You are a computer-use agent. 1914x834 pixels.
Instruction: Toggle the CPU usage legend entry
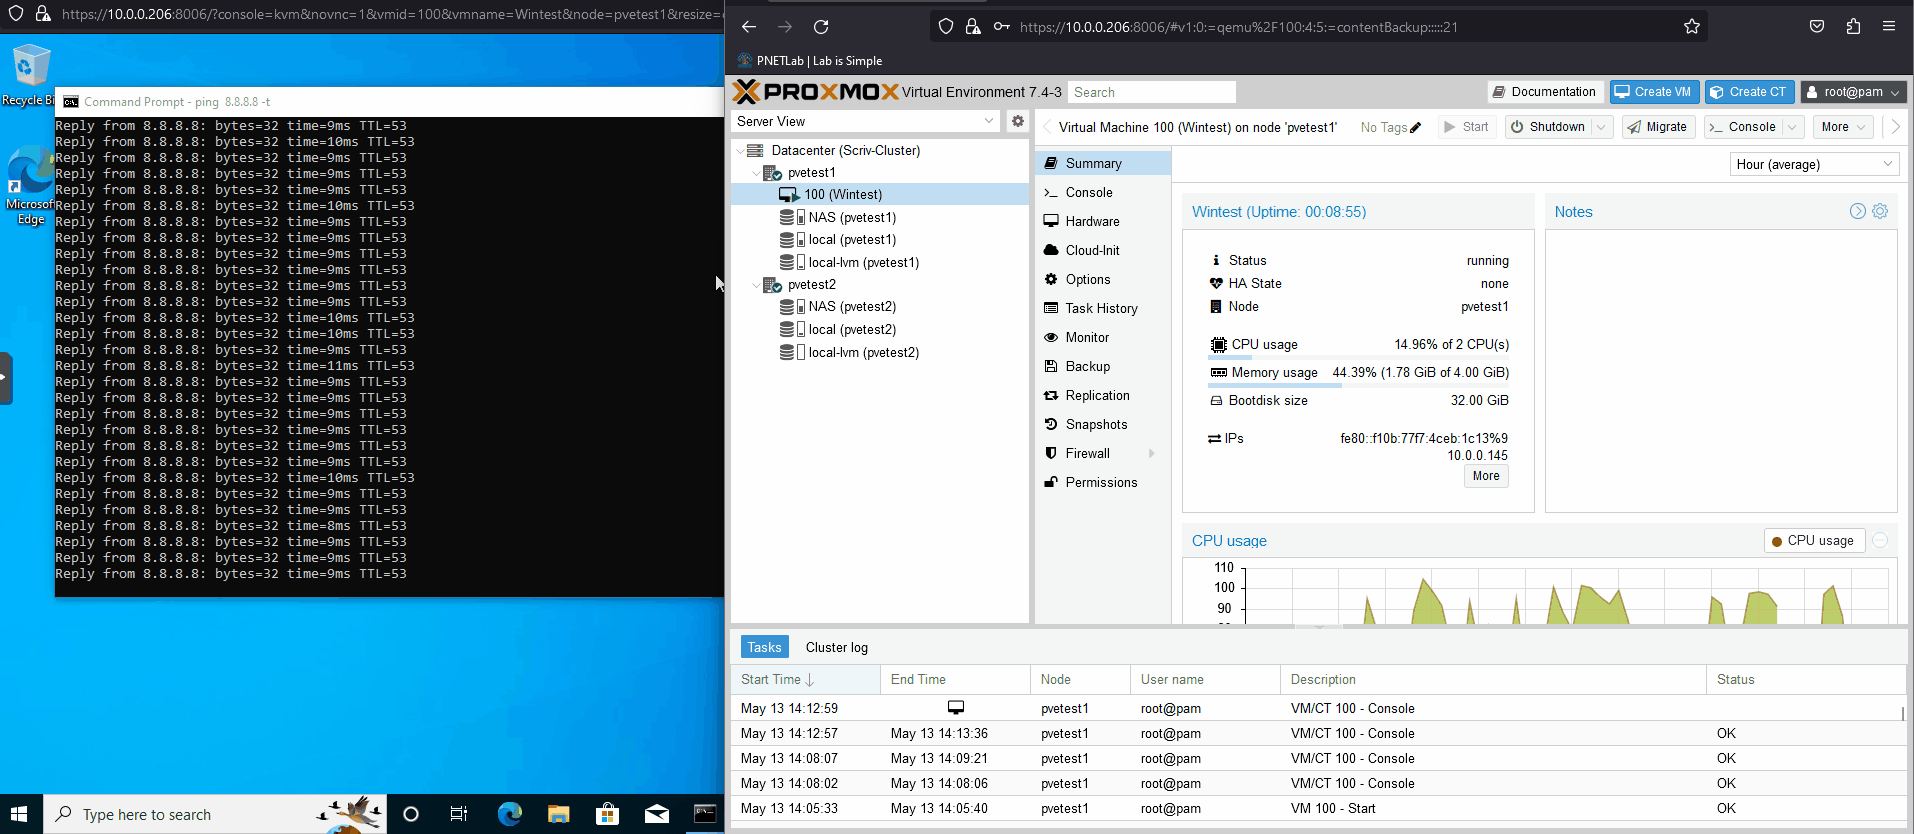click(x=1812, y=540)
